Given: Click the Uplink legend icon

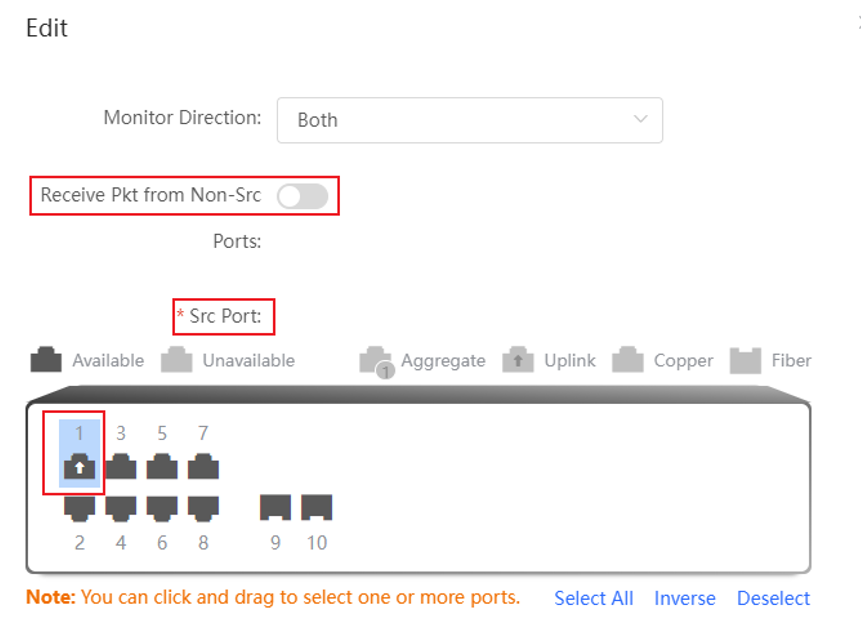Looking at the screenshot, I should (x=518, y=360).
